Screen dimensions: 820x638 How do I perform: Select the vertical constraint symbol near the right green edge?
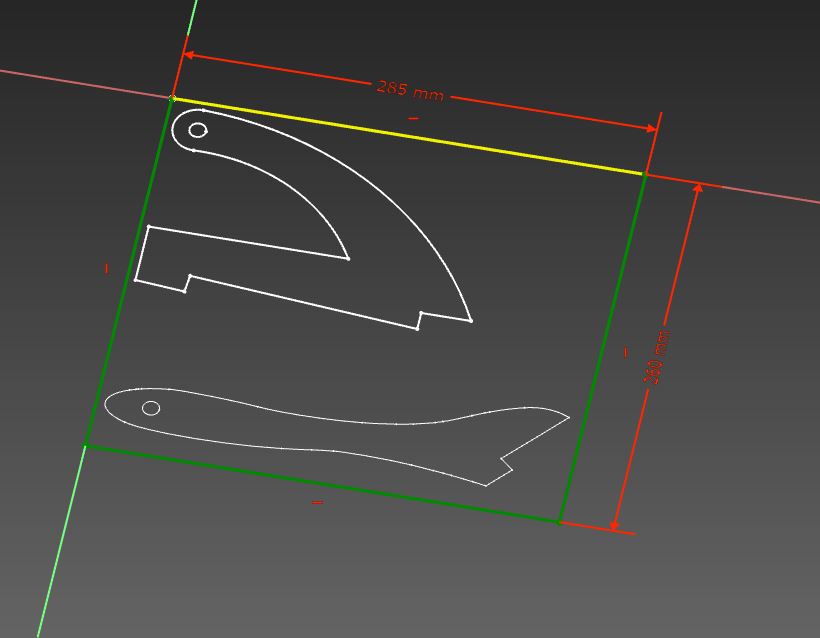pos(625,351)
